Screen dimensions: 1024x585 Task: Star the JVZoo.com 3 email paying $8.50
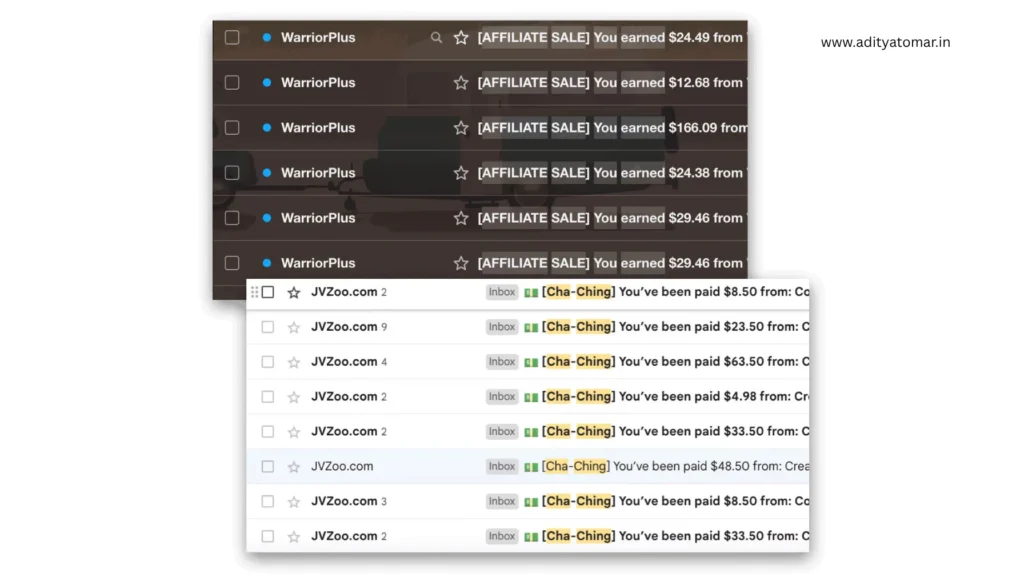click(294, 501)
